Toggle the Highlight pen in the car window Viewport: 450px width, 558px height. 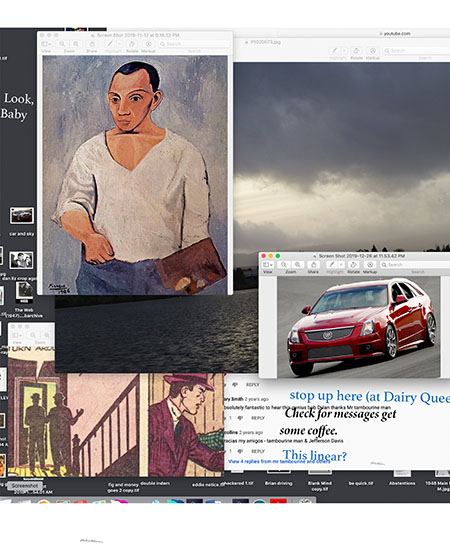332,265
